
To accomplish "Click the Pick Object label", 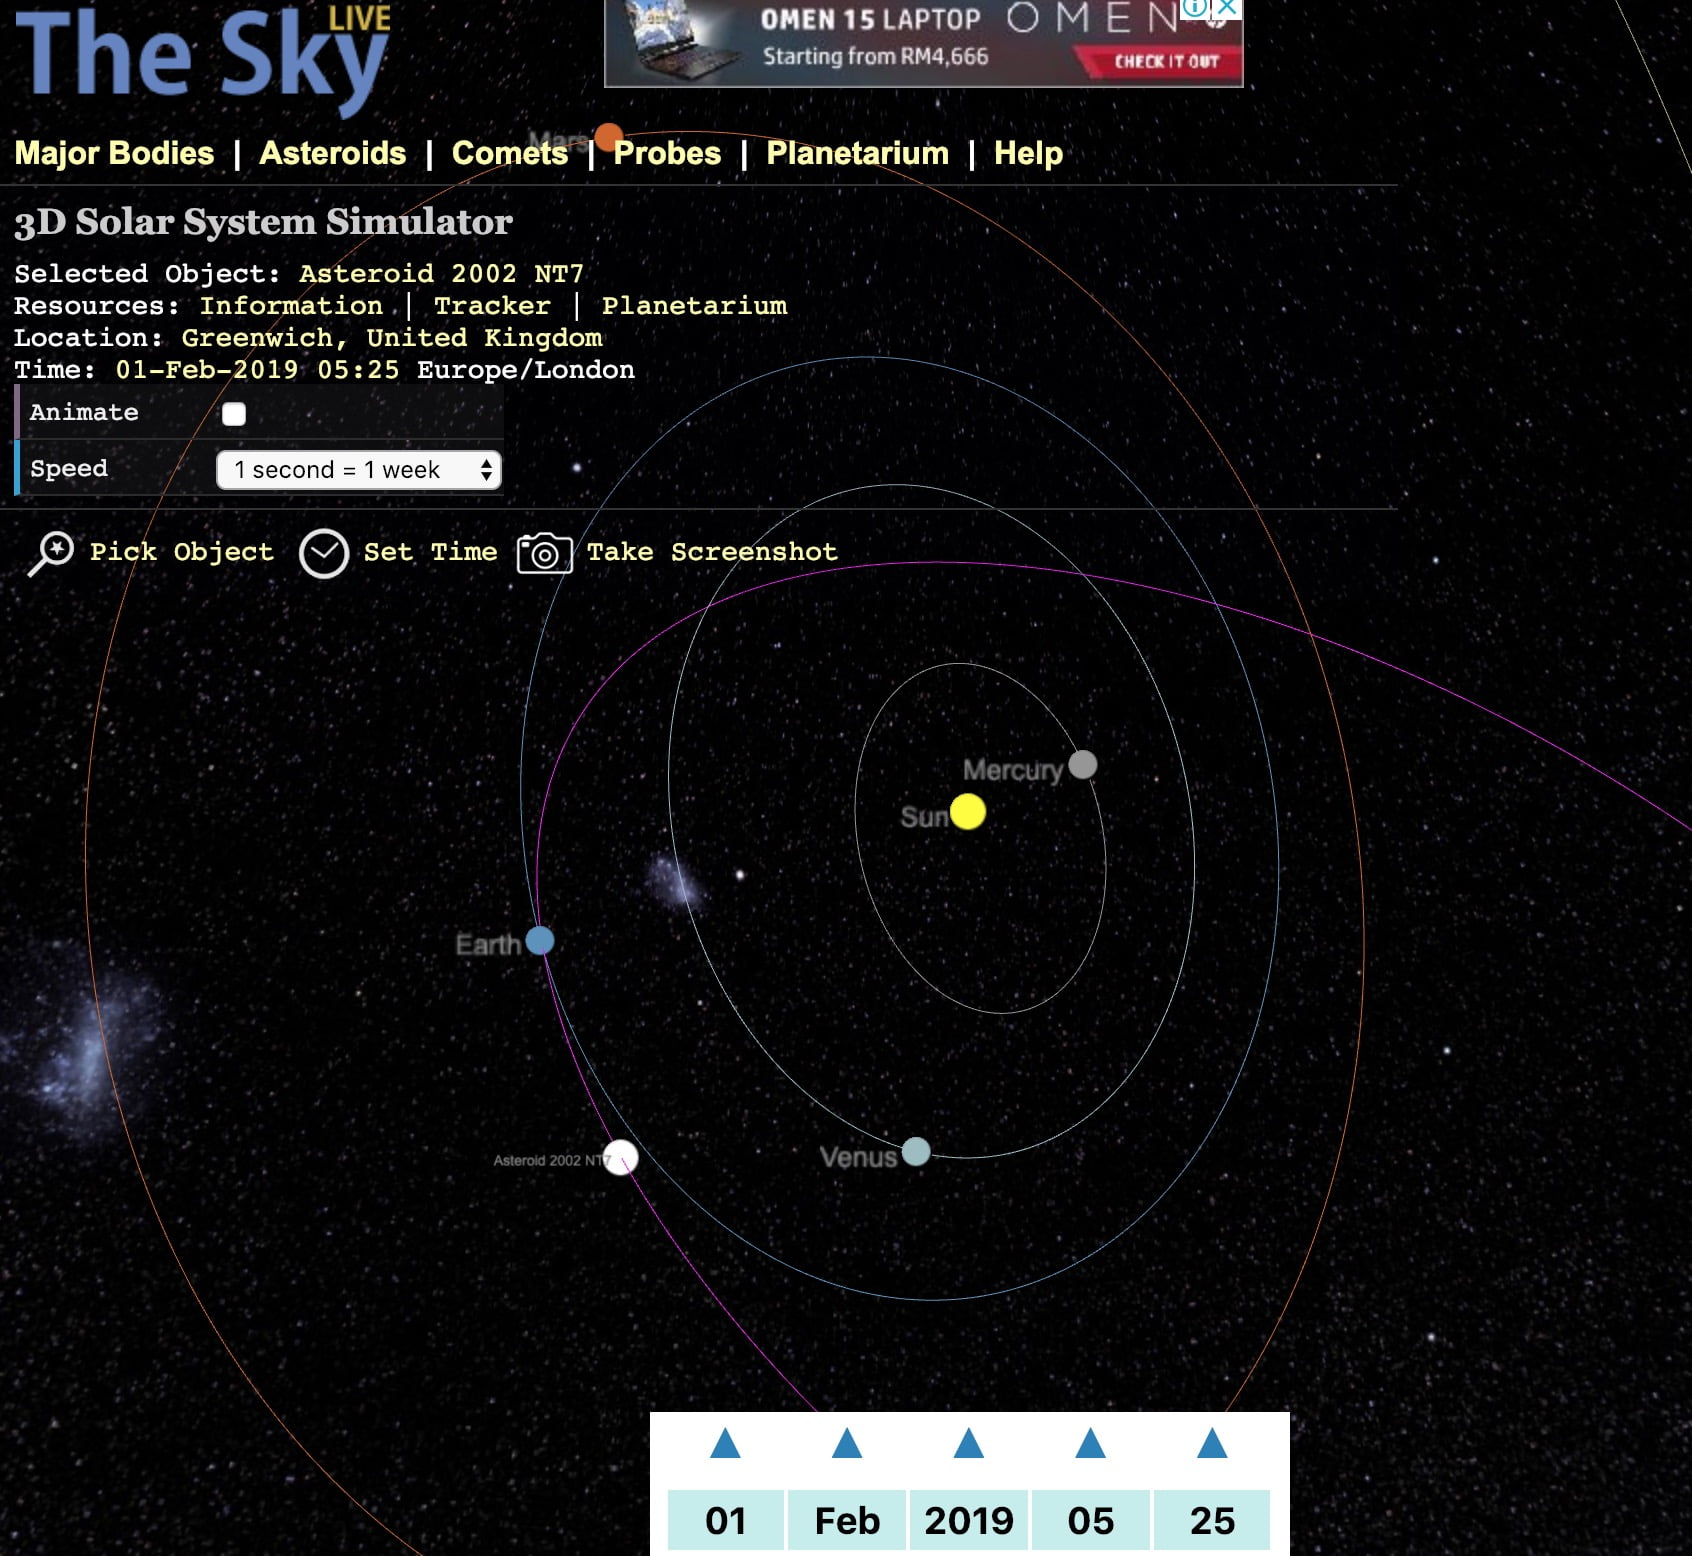I will [182, 552].
